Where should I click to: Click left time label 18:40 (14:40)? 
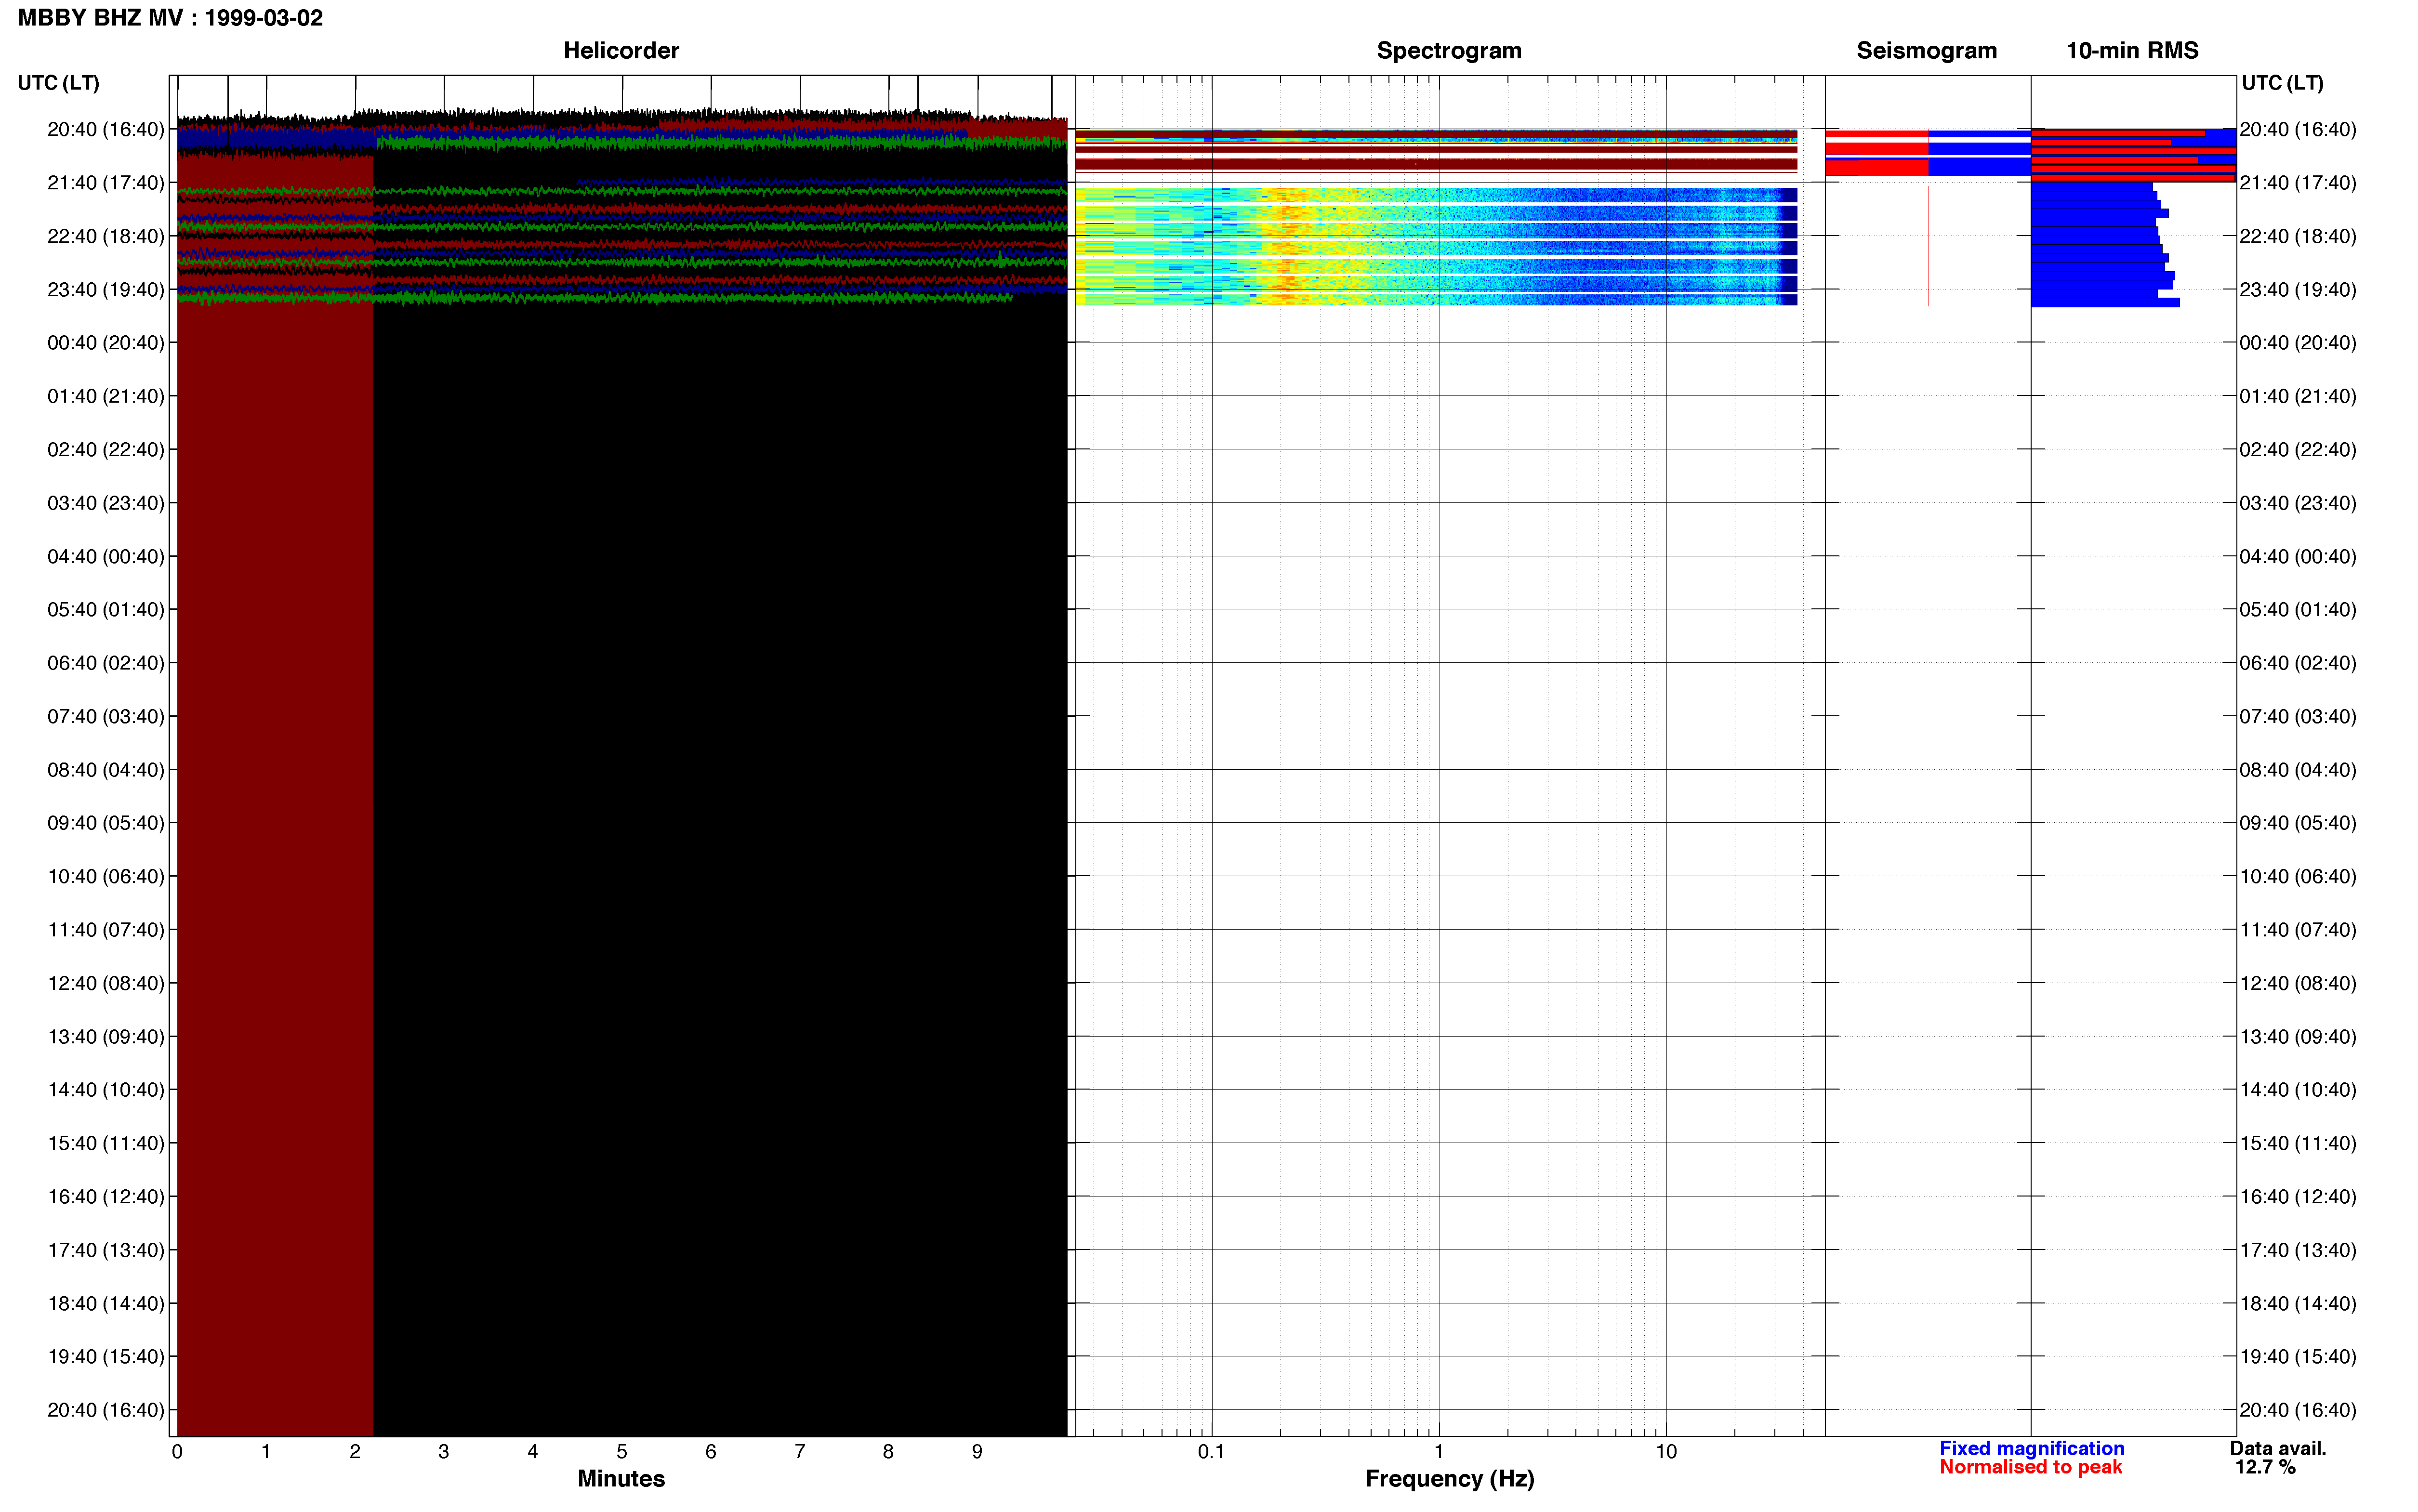pos(105,1303)
